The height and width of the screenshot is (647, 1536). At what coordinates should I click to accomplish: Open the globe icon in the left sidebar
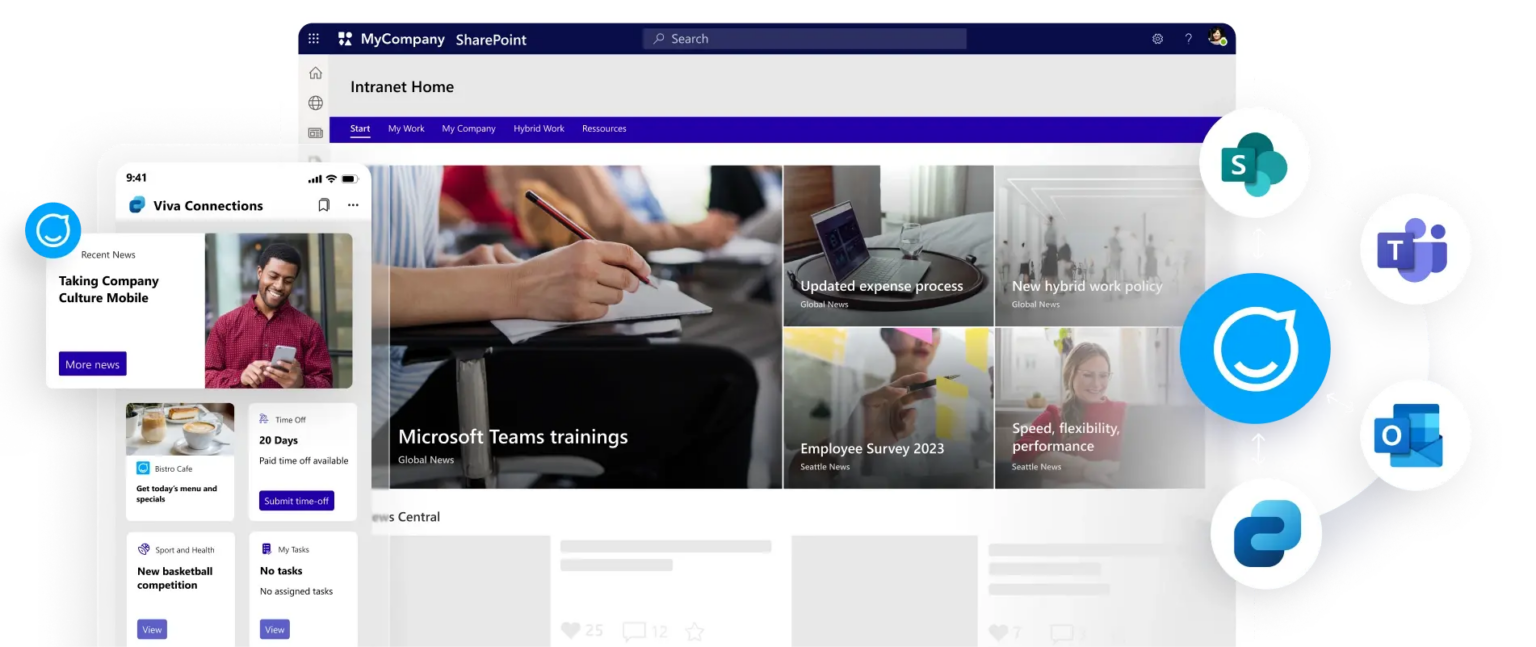pyautogui.click(x=315, y=102)
